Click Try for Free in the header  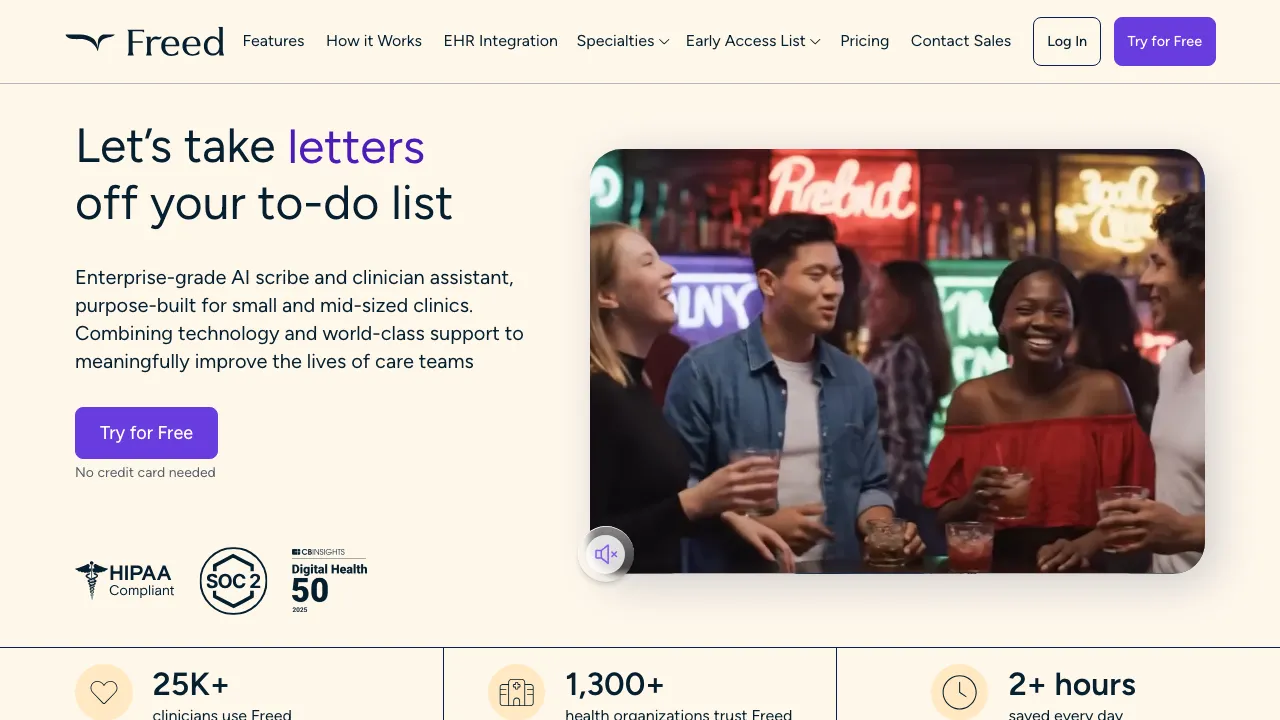[x=1164, y=41]
